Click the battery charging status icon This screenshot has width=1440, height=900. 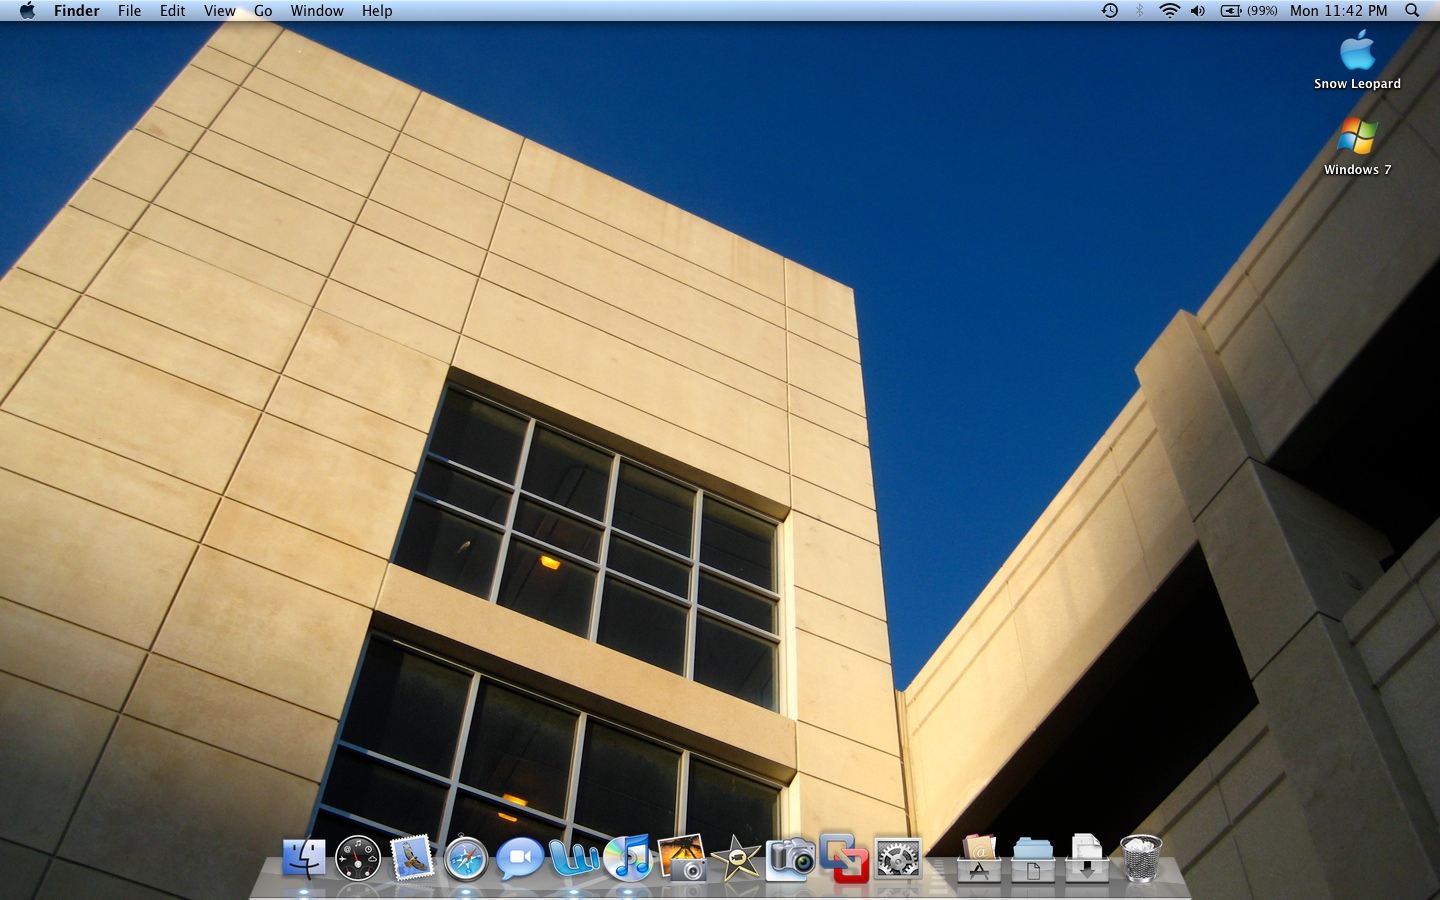1231,10
